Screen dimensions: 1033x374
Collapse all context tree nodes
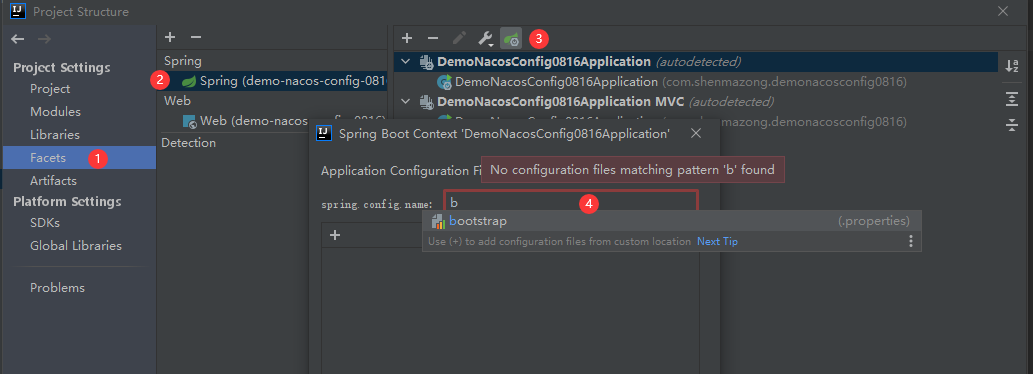(x=1012, y=124)
